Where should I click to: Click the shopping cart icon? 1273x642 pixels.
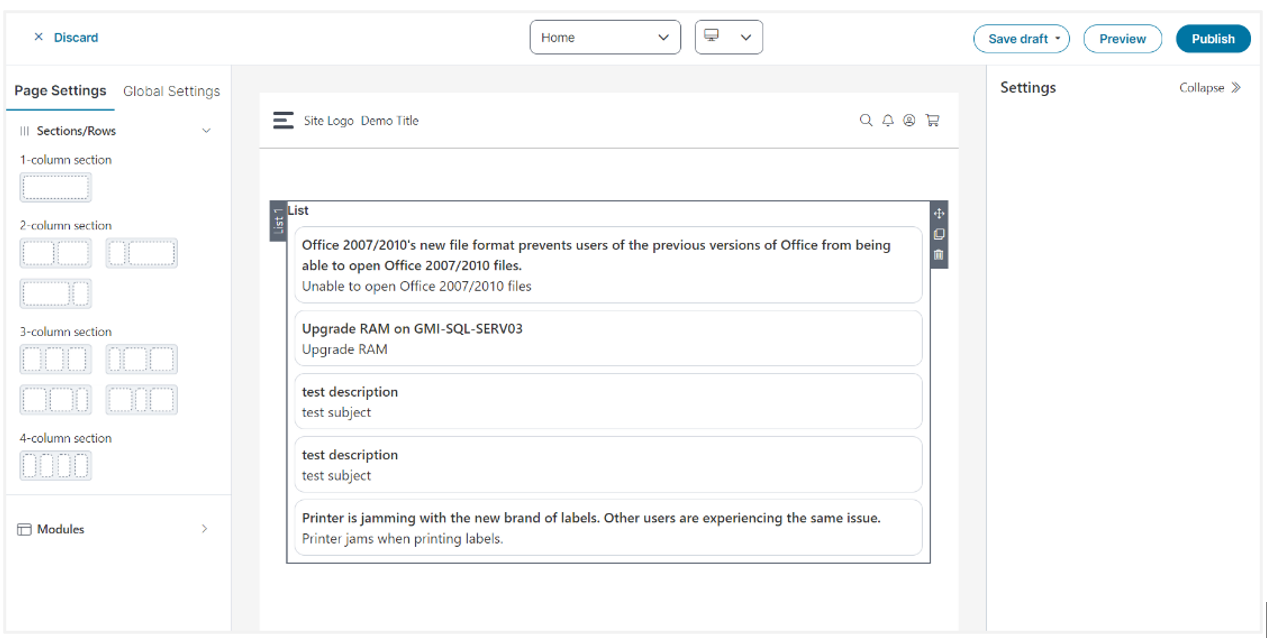(932, 120)
